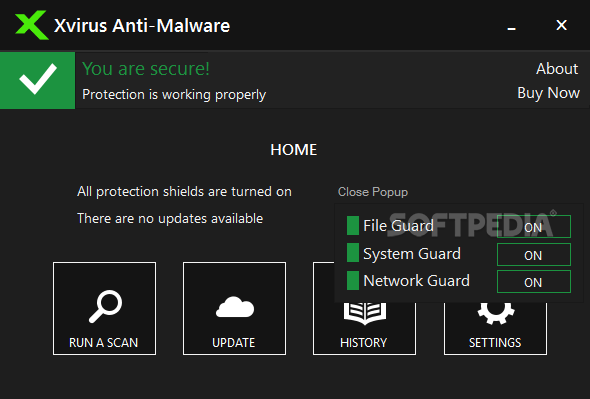Click File Guard green status indicator
Viewport: 590px width, 399px height.
coord(353,225)
